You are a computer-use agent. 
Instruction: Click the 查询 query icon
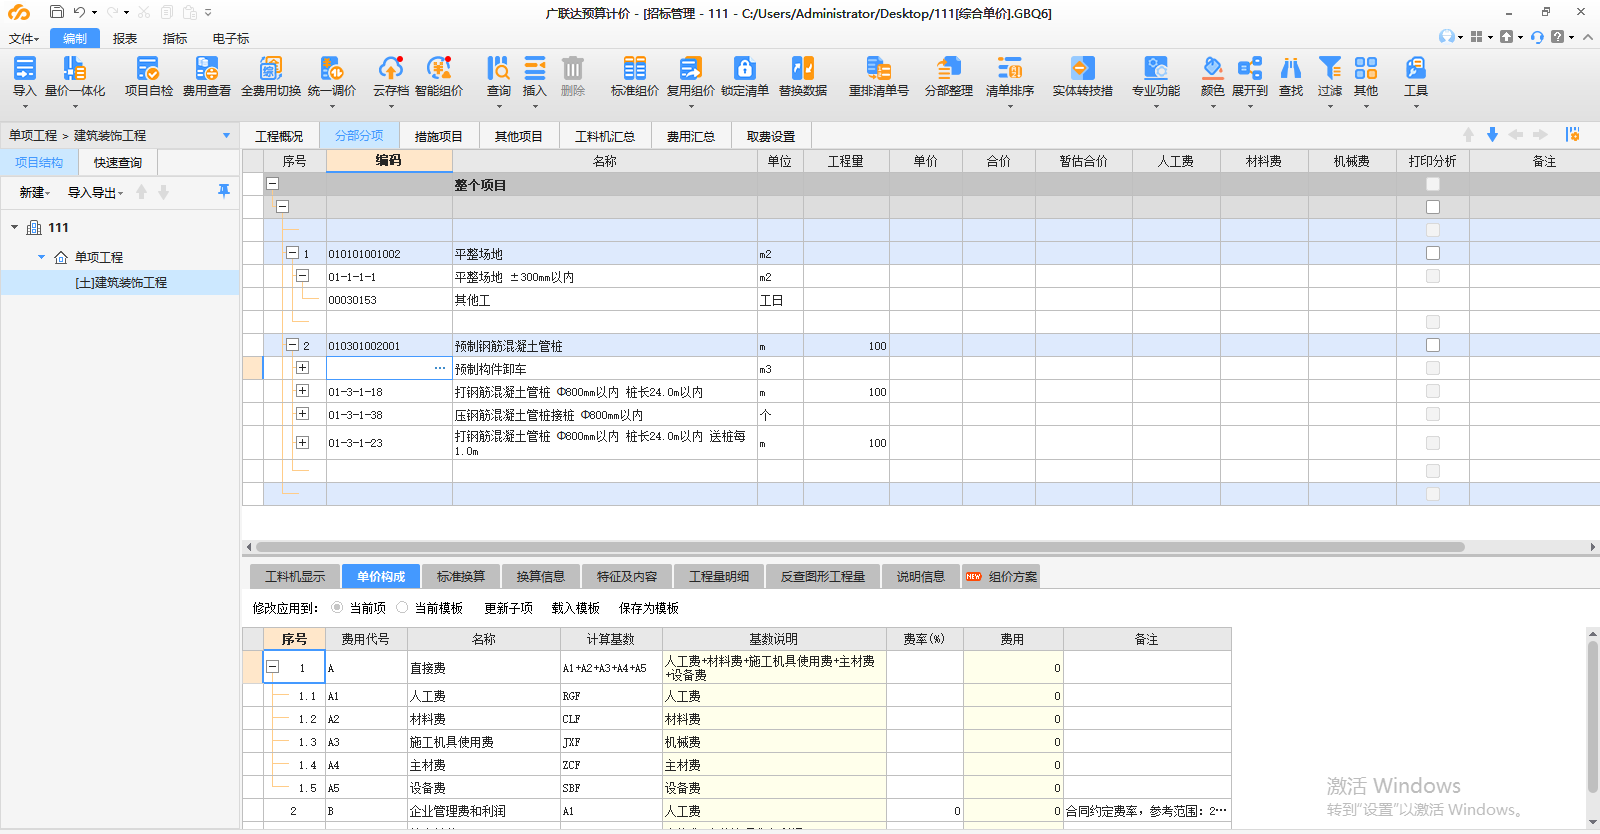click(x=498, y=68)
